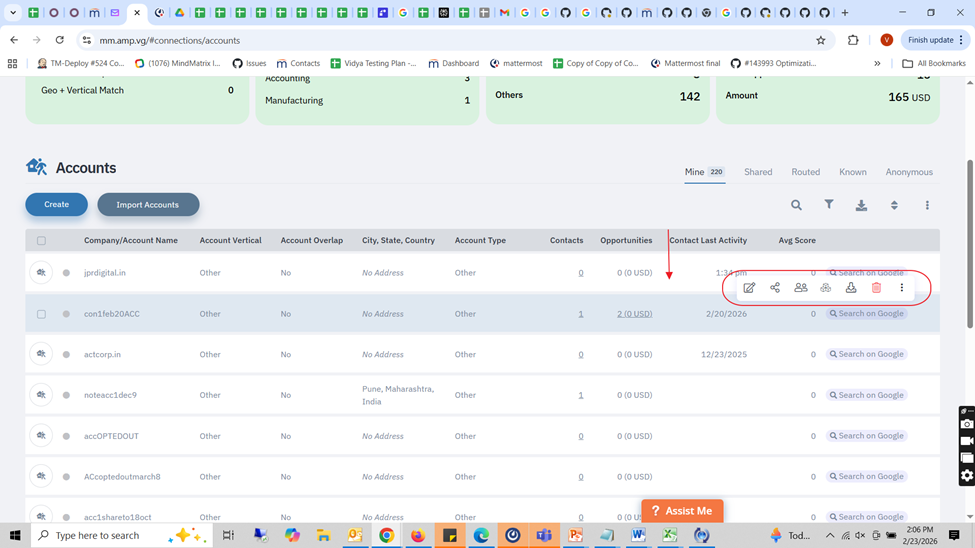Open the contacts people icon in action bar
975x548 pixels.
(x=800, y=288)
